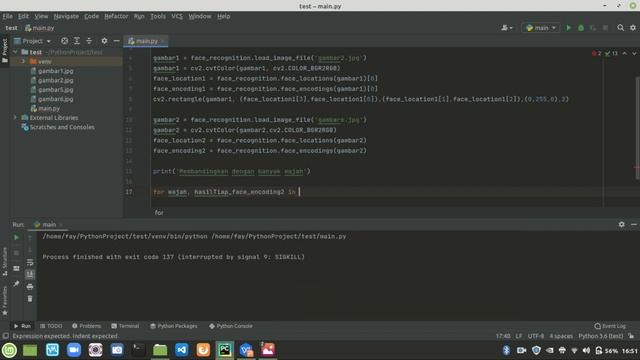Open the Bluetooth tray icon
640x360 pixels.
point(506,350)
